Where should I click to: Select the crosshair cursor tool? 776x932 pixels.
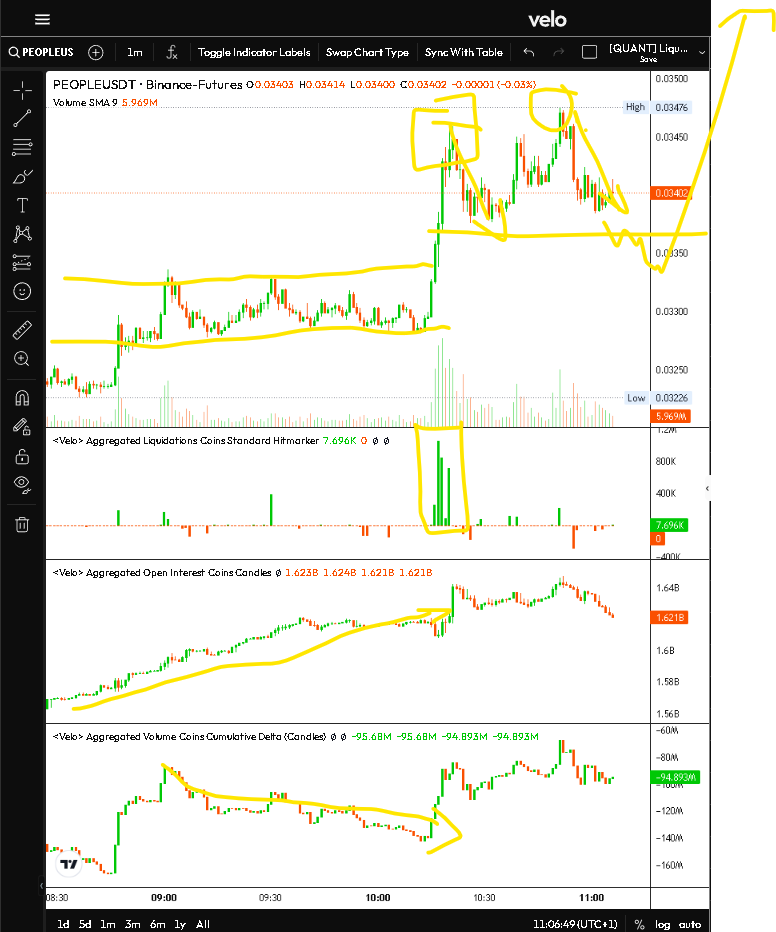tap(23, 90)
